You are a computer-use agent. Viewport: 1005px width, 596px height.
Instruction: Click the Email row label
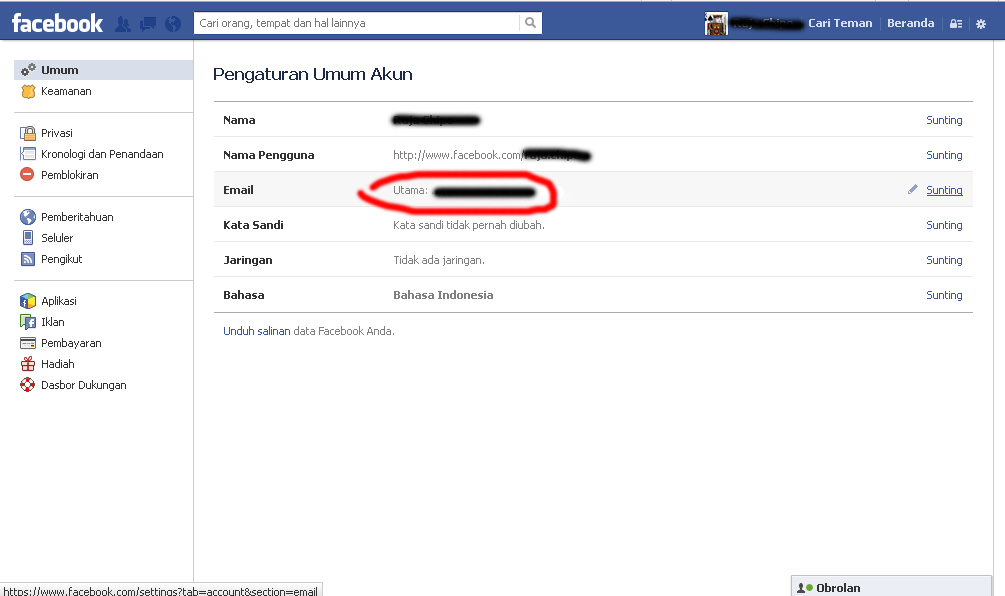(238, 190)
